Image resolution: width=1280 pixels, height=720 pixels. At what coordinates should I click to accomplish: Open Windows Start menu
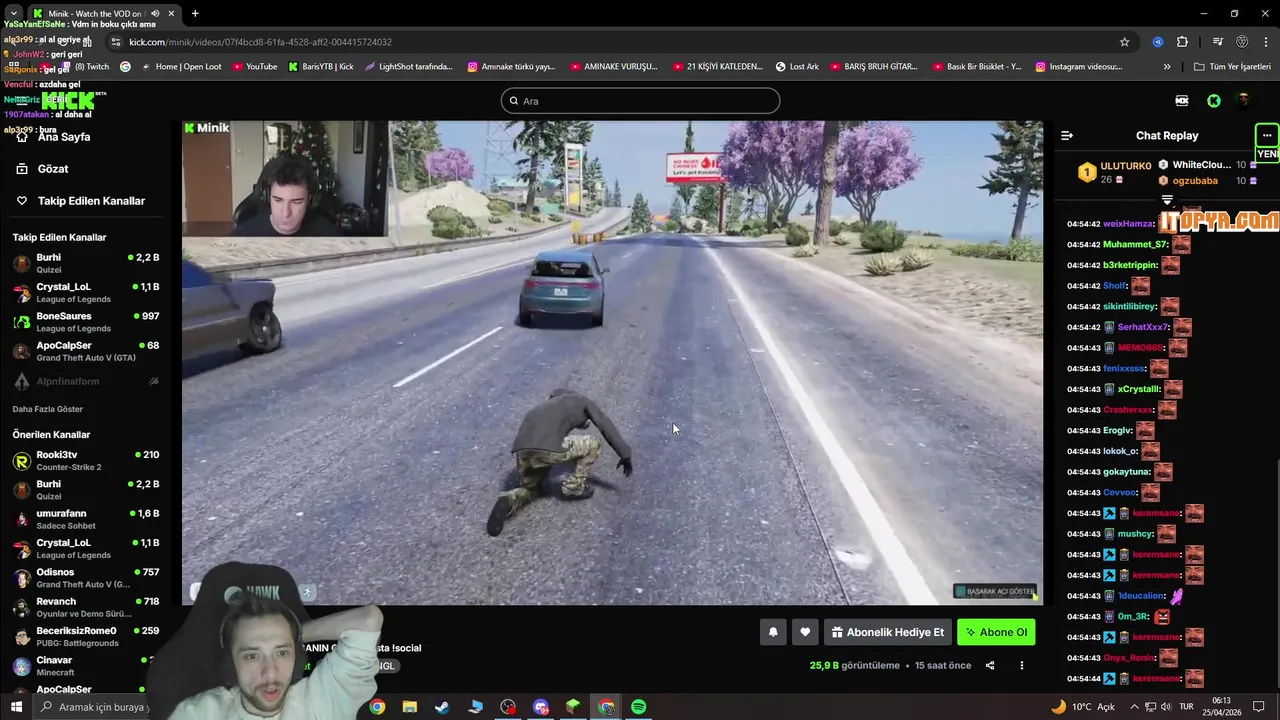[x=16, y=707]
